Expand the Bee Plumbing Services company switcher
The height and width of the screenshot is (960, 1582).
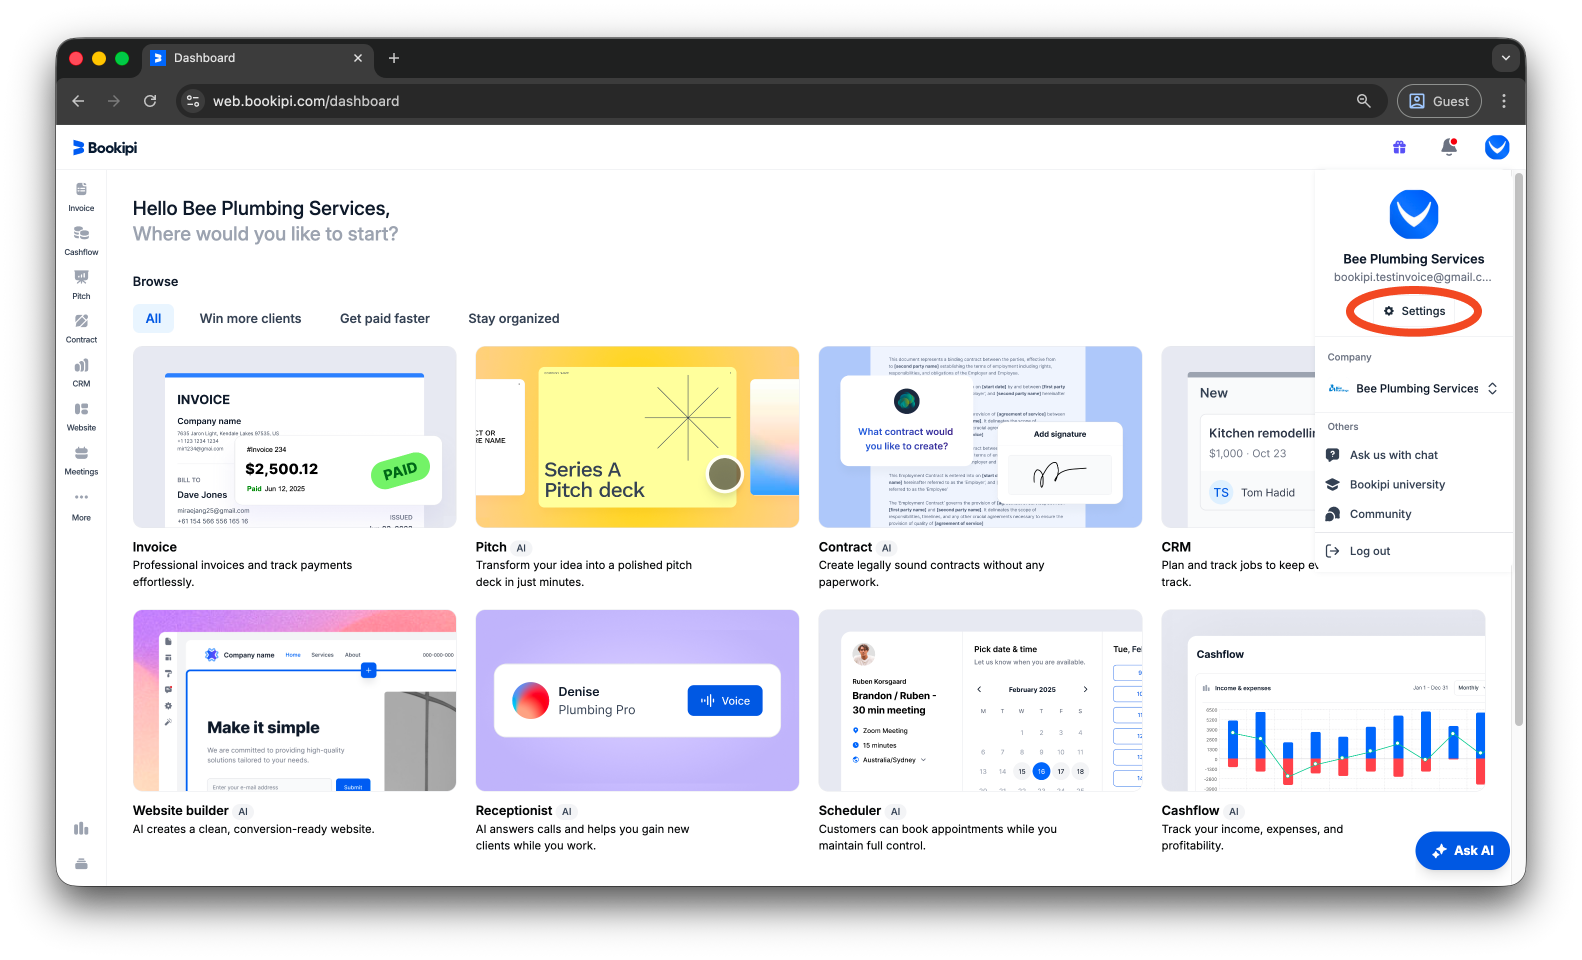pyautogui.click(x=1413, y=389)
